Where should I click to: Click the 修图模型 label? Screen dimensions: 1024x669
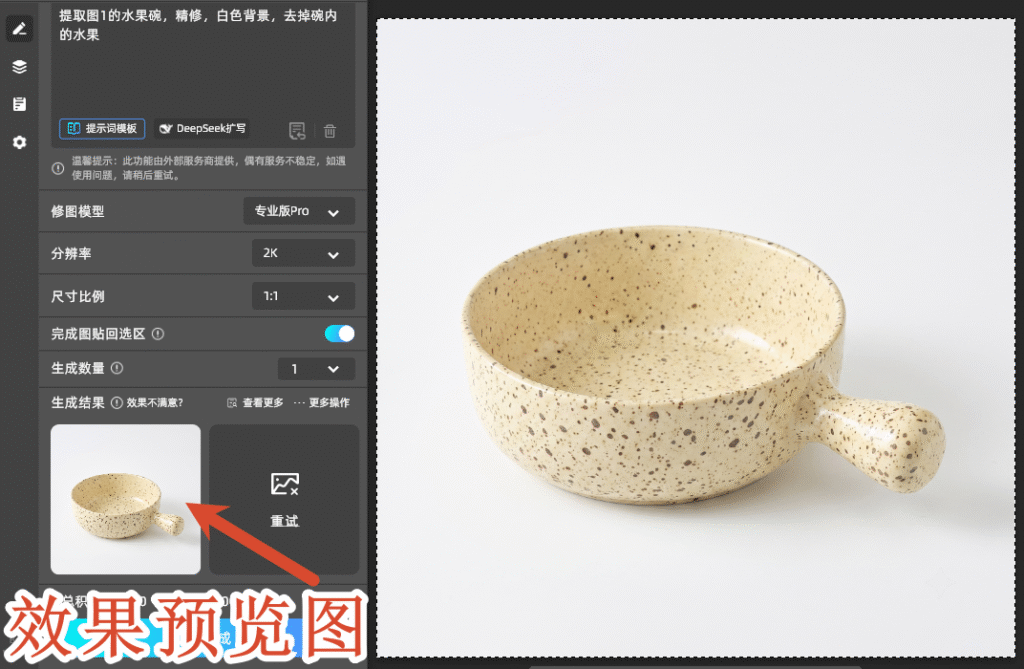pyautogui.click(x=78, y=212)
